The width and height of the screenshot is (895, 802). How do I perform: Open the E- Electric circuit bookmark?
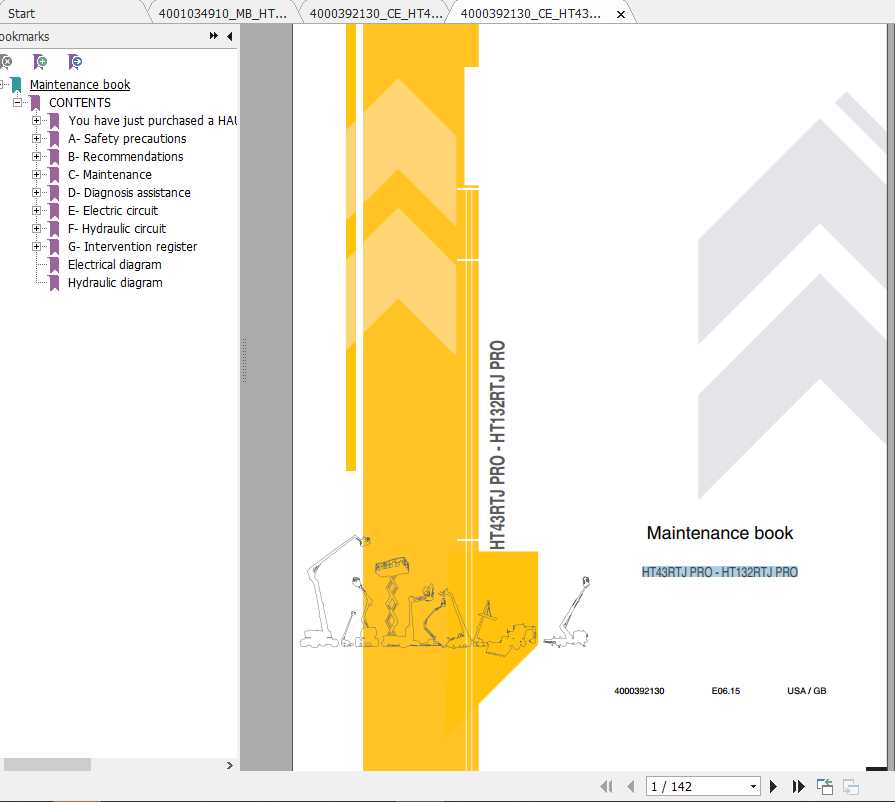coord(113,211)
